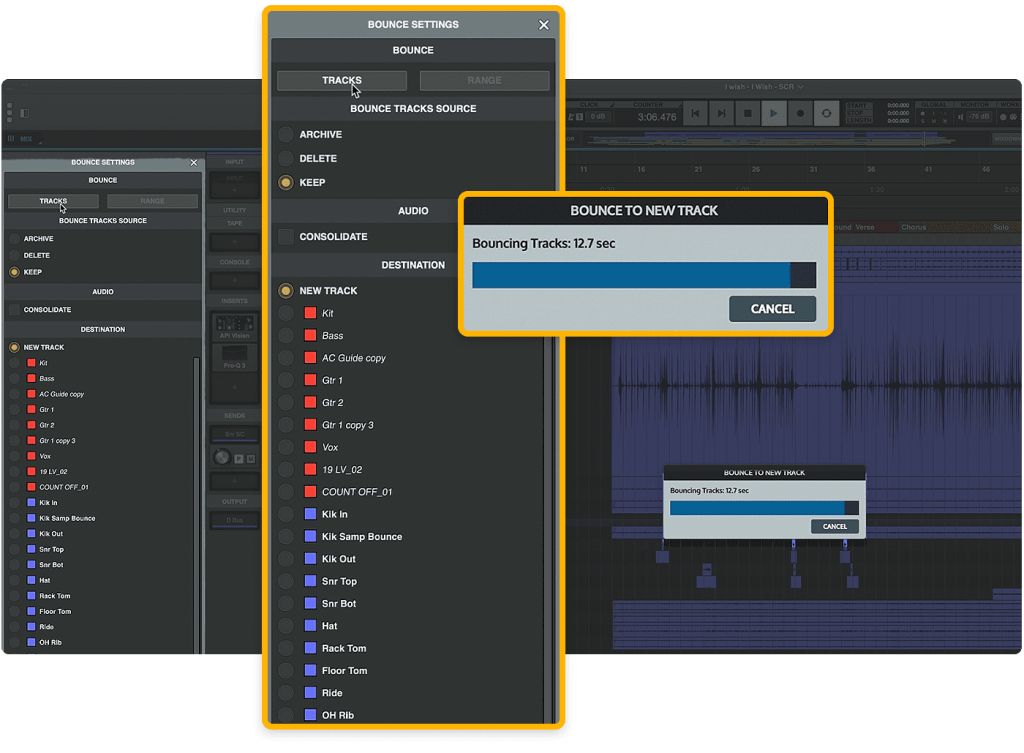Click the Record button in the transport
The height and width of the screenshot is (753, 1024).
(800, 115)
